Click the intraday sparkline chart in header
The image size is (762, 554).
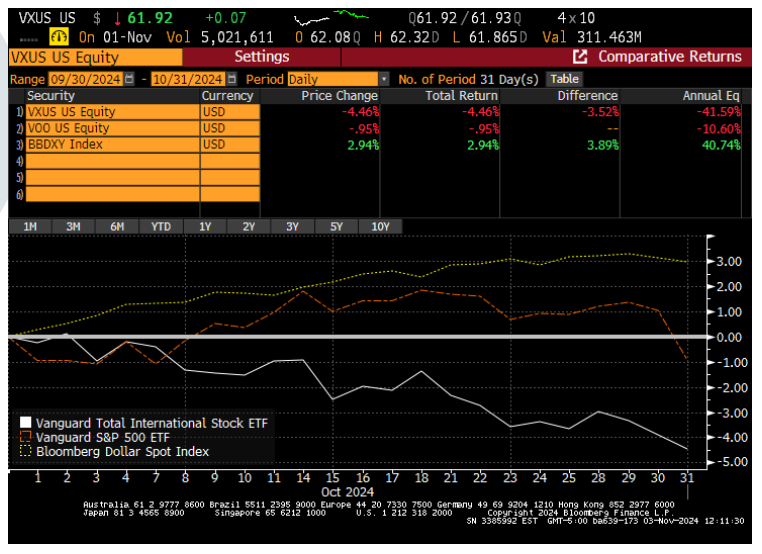point(331,18)
